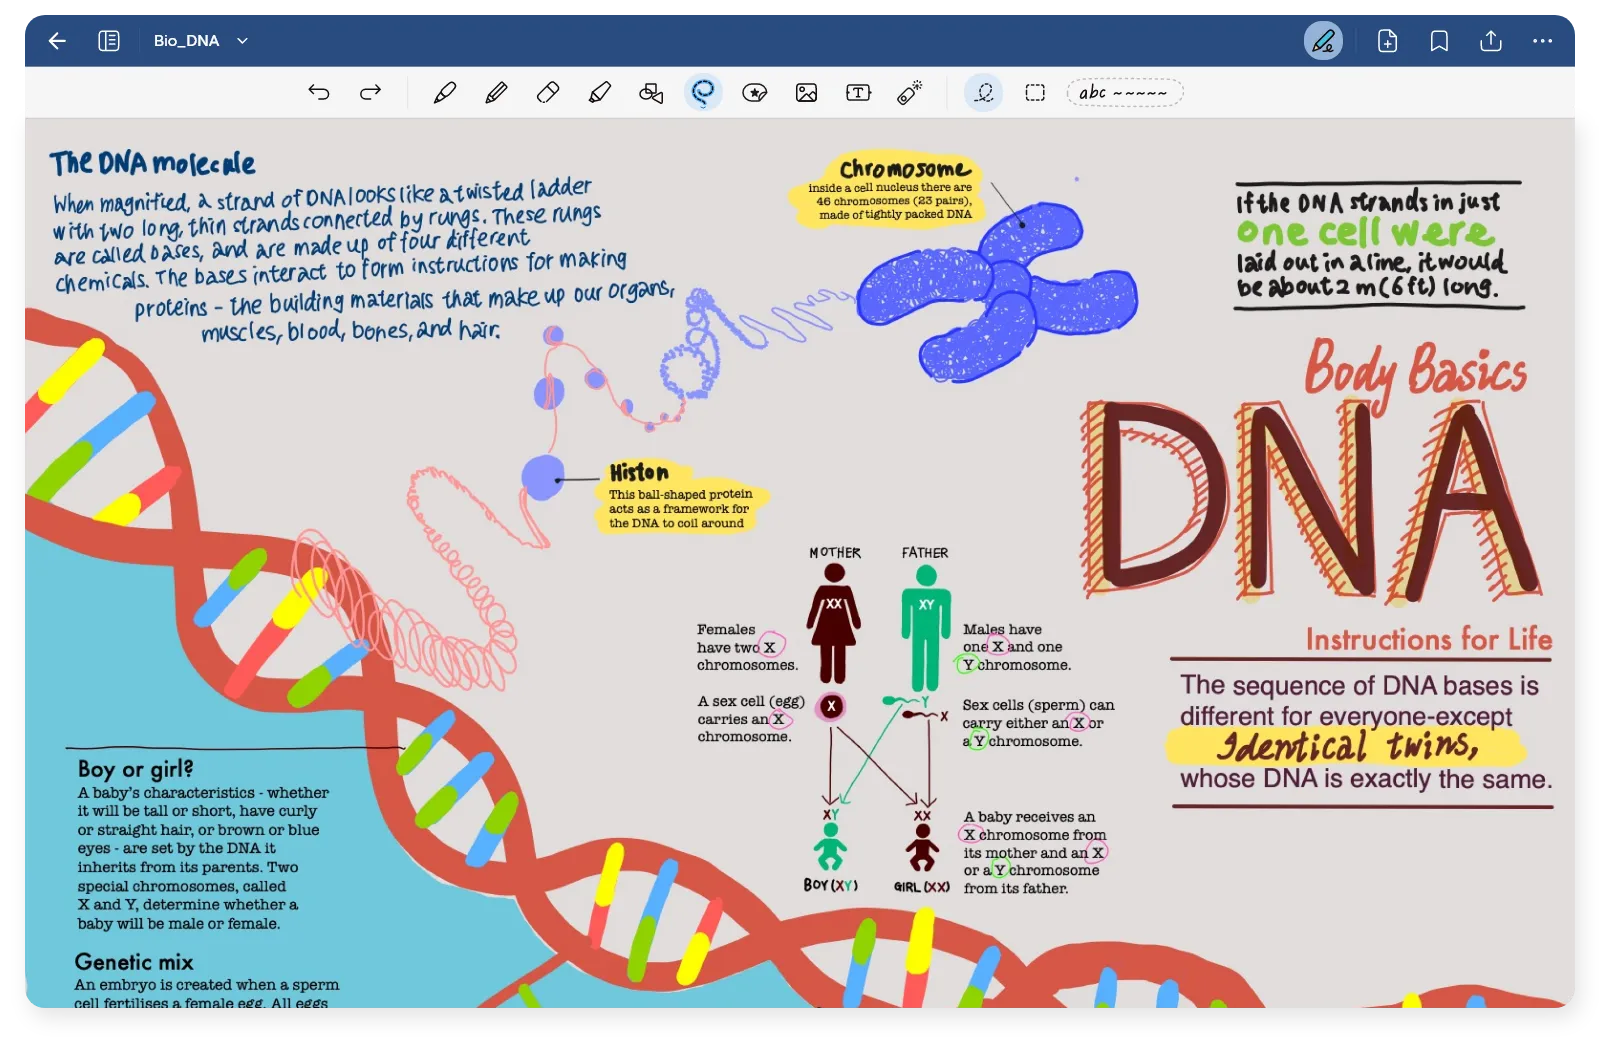Open the Shapes tool
Viewport: 1600px width, 1040px height.
coord(650,92)
